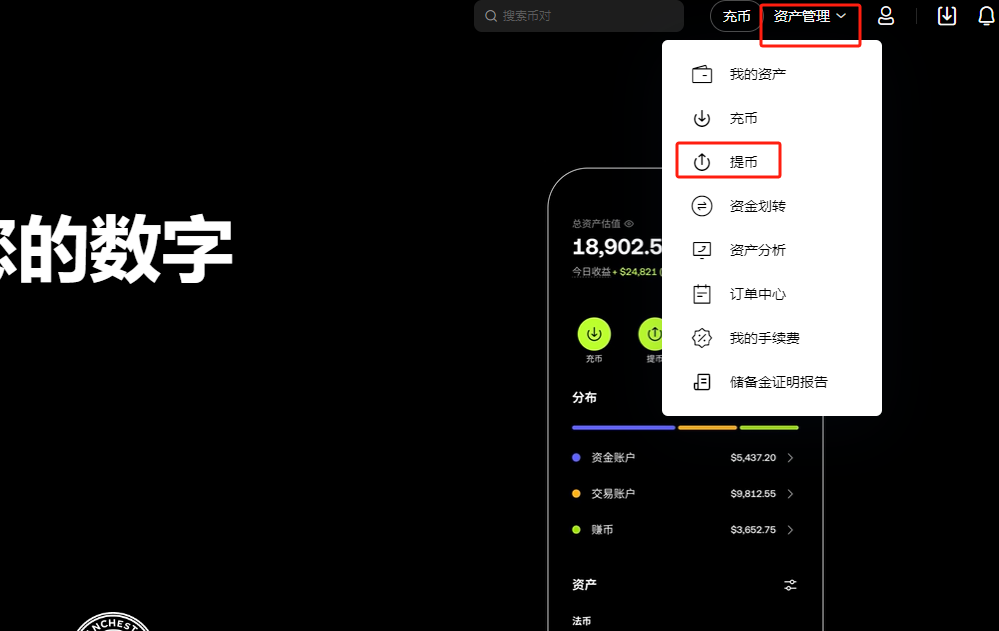Tap the green 提币 circle in phone mockup
The image size is (999, 631).
[650, 334]
